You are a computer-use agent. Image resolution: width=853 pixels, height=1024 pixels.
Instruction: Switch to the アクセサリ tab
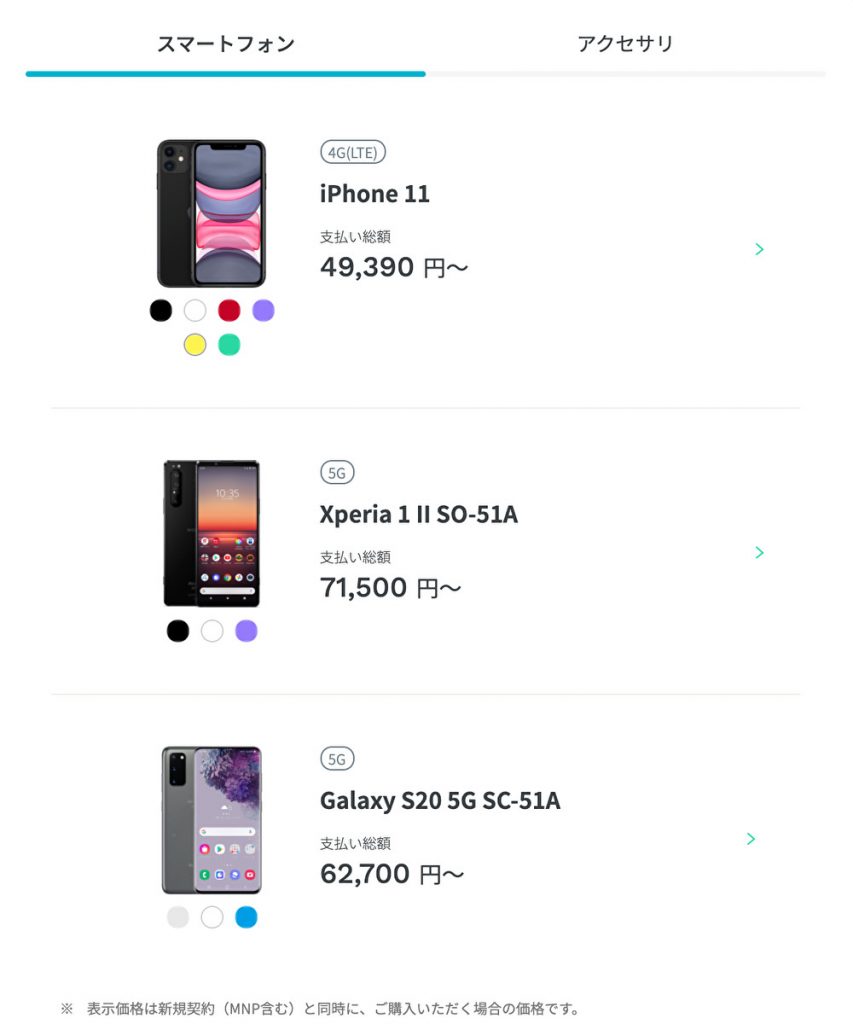[x=625, y=44]
